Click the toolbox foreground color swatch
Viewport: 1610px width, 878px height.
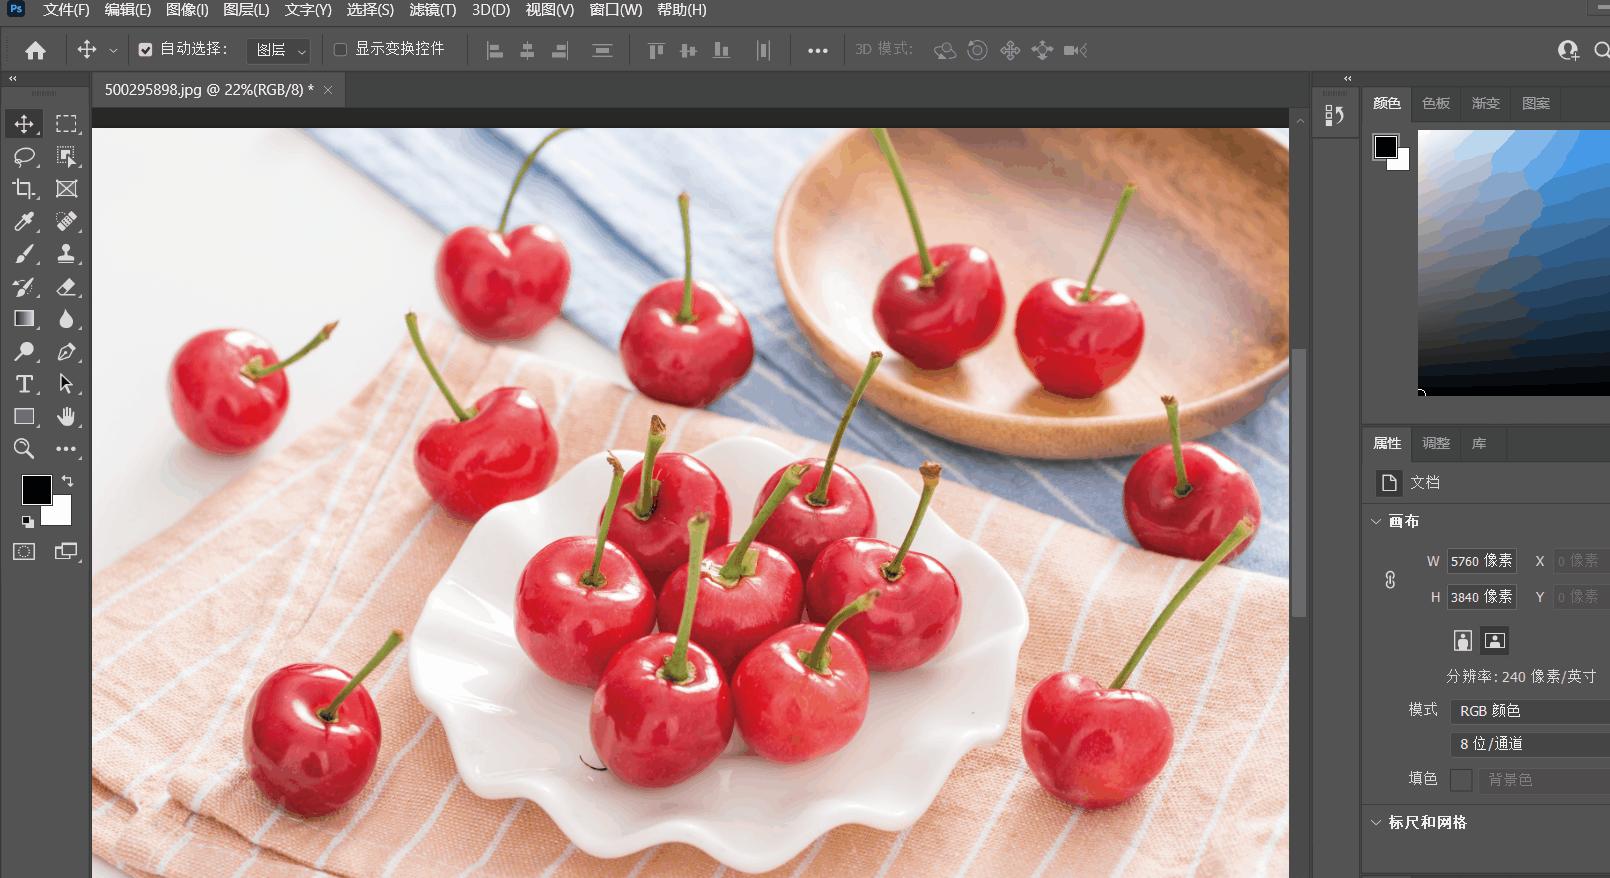pyautogui.click(x=36, y=490)
